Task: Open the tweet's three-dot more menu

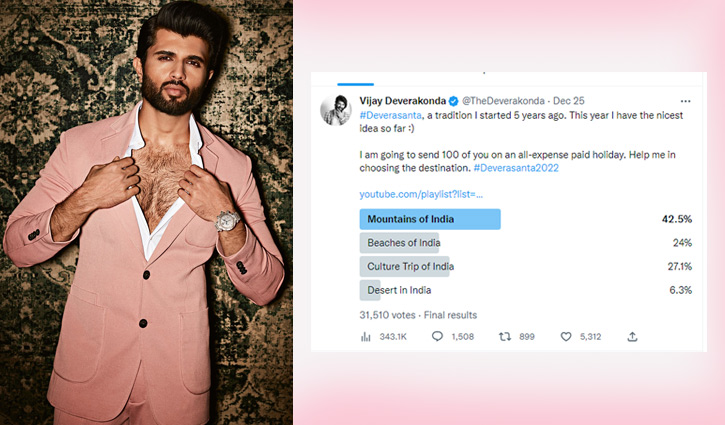Action: 685,101
